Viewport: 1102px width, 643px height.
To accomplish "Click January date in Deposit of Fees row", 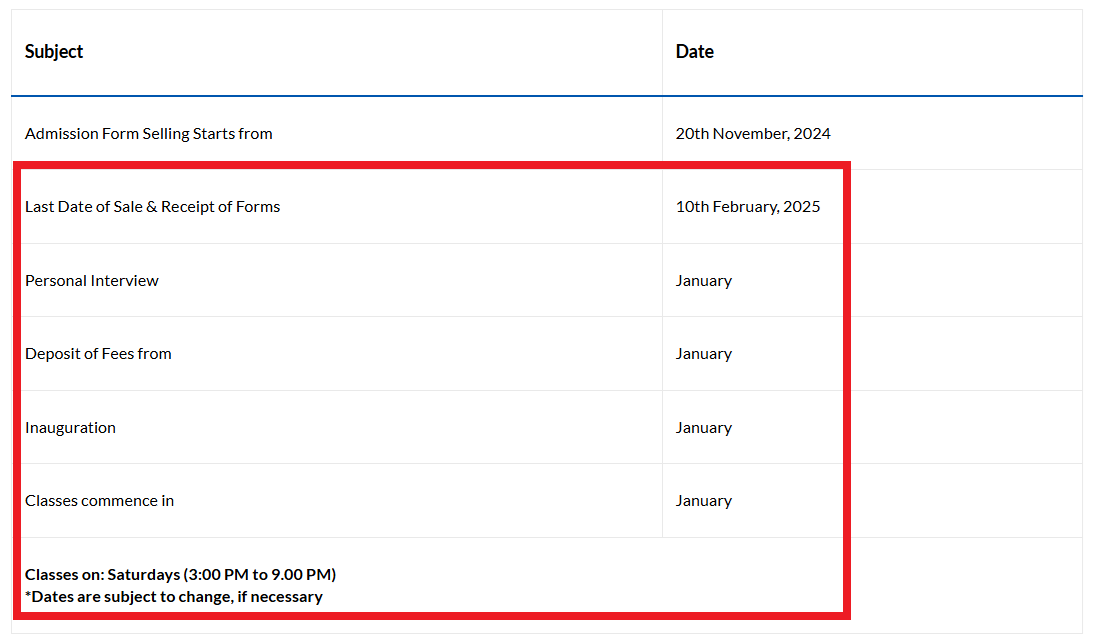I will 704,354.
